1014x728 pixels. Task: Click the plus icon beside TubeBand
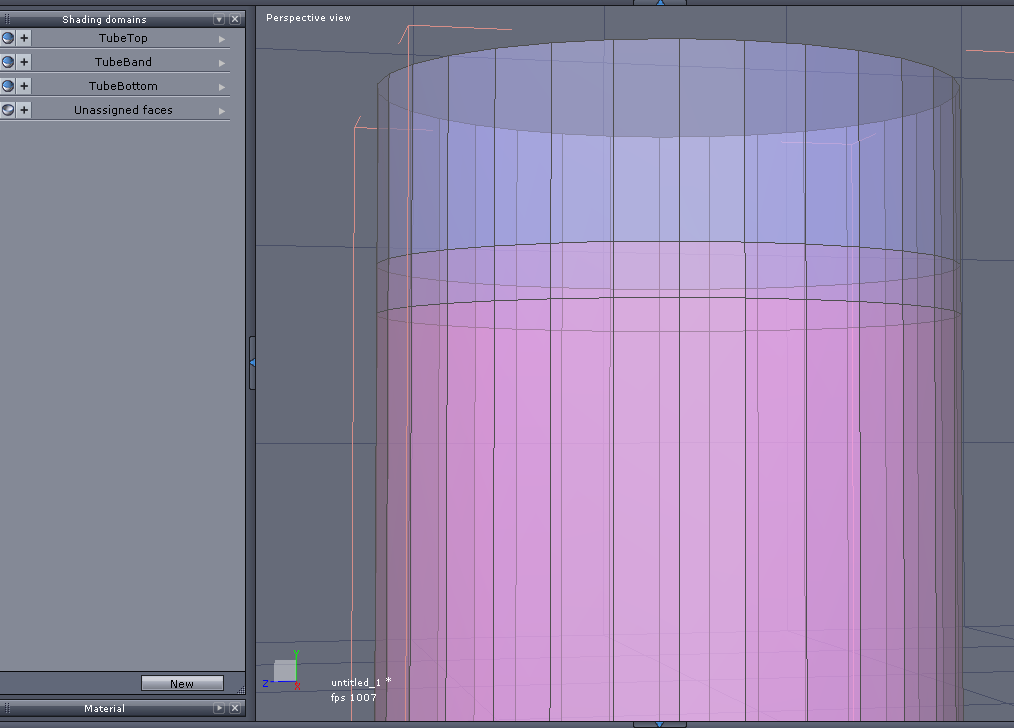tap(24, 62)
